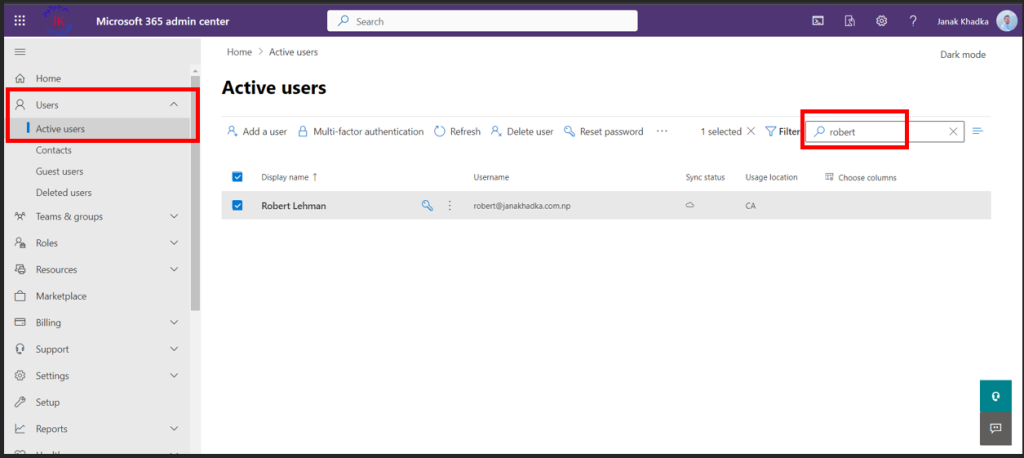Collapse navigation with the hamburger icon

[x=20, y=52]
